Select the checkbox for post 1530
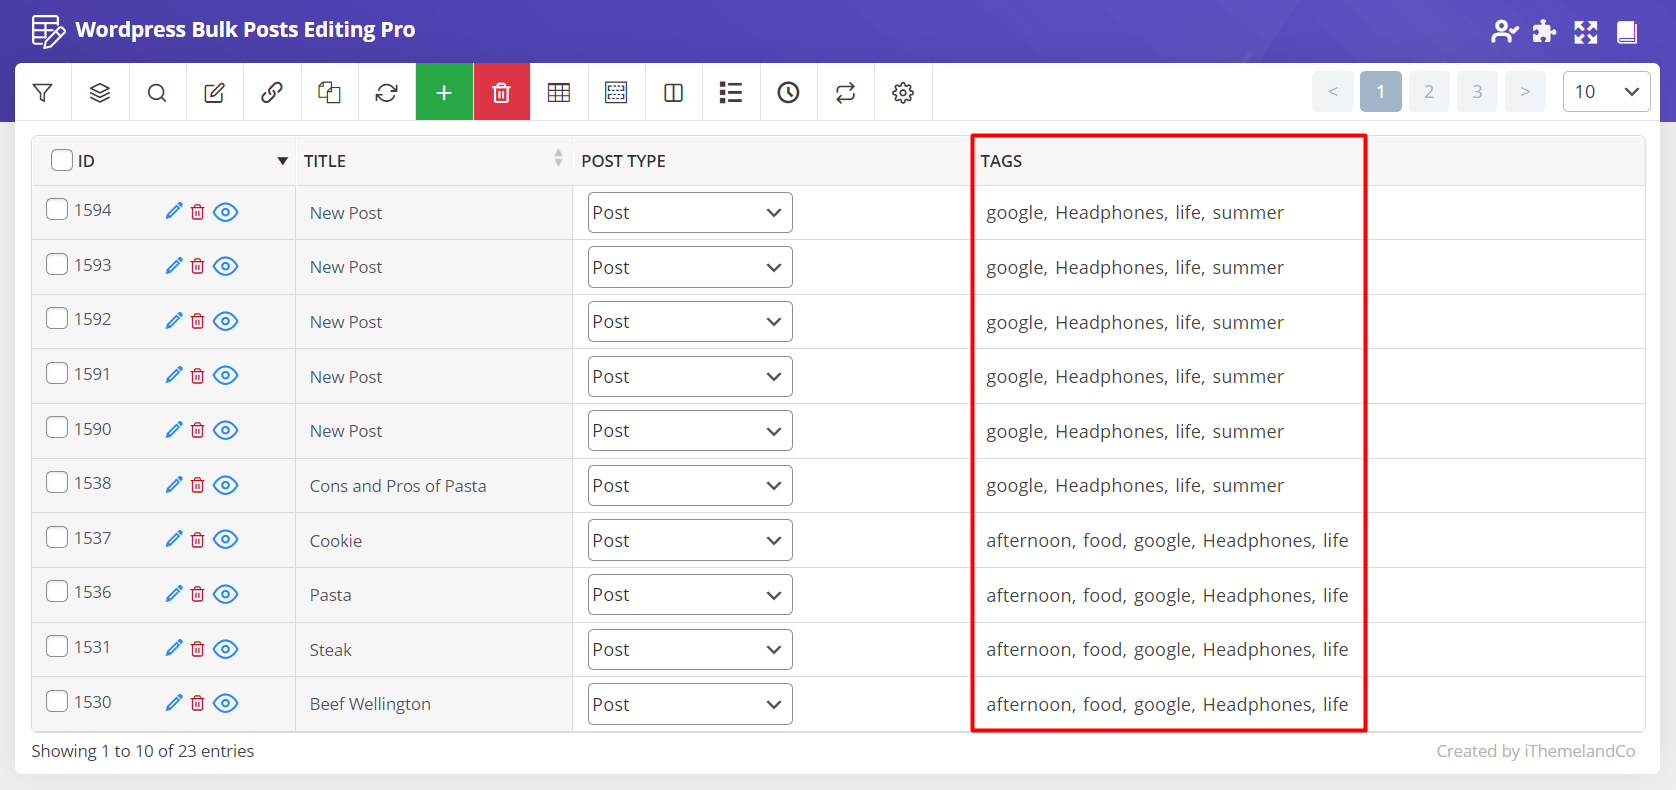 (57, 701)
